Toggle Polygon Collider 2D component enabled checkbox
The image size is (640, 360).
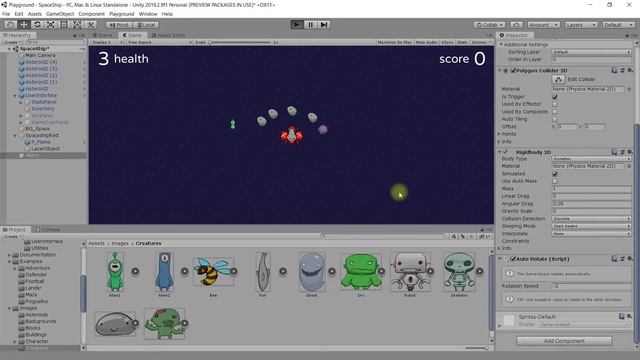[513, 71]
